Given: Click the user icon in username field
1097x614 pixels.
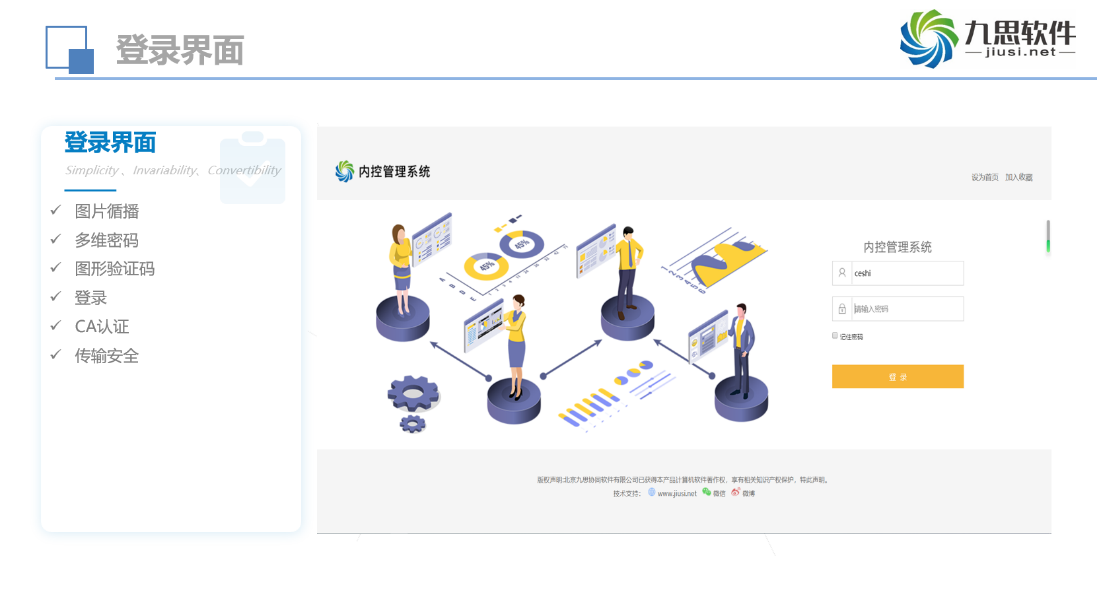Looking at the screenshot, I should point(842,273).
